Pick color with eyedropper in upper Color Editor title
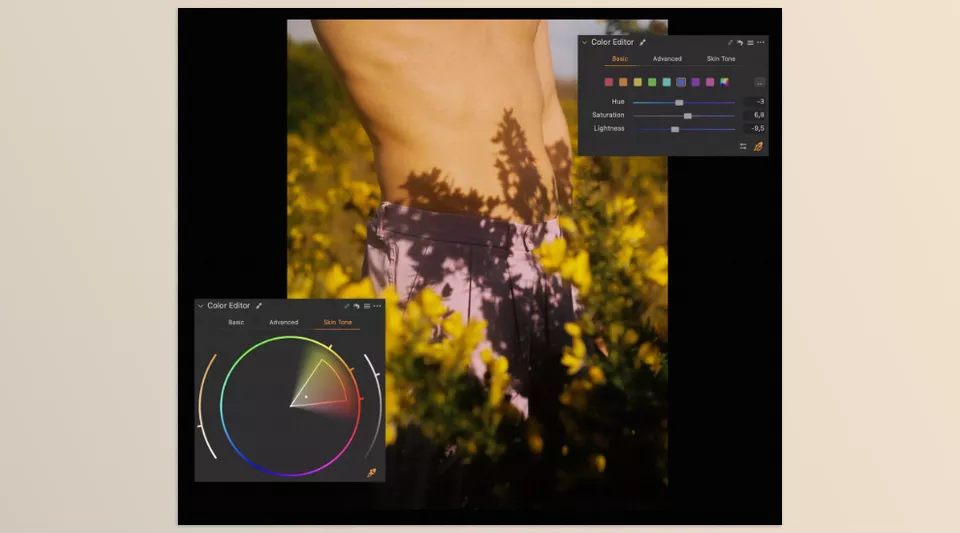Image resolution: width=960 pixels, height=533 pixels. pyautogui.click(x=642, y=42)
